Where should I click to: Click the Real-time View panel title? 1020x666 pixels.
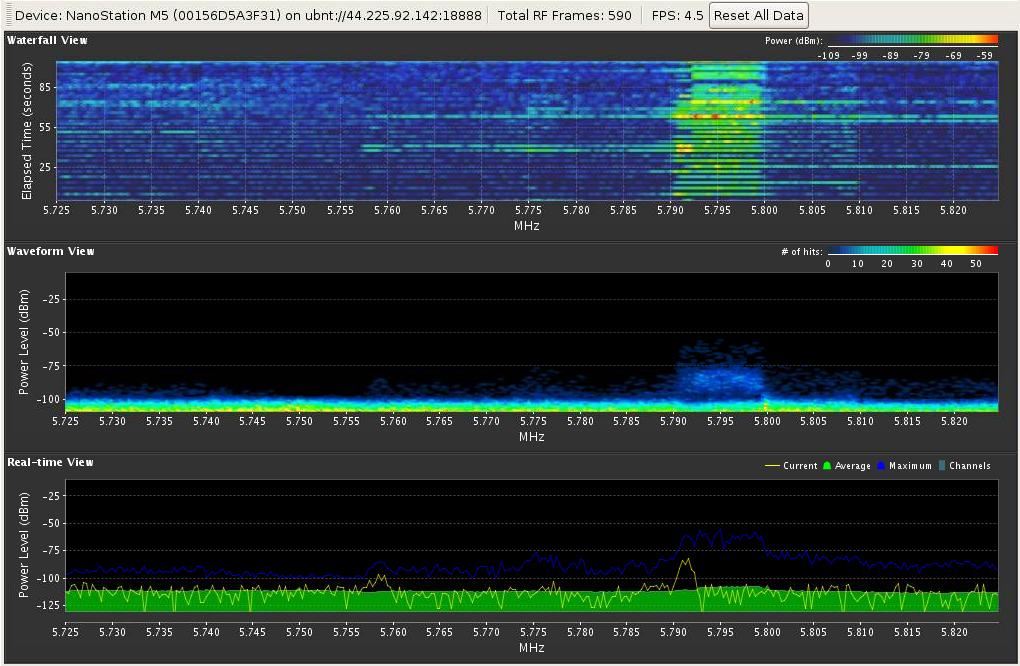point(50,462)
